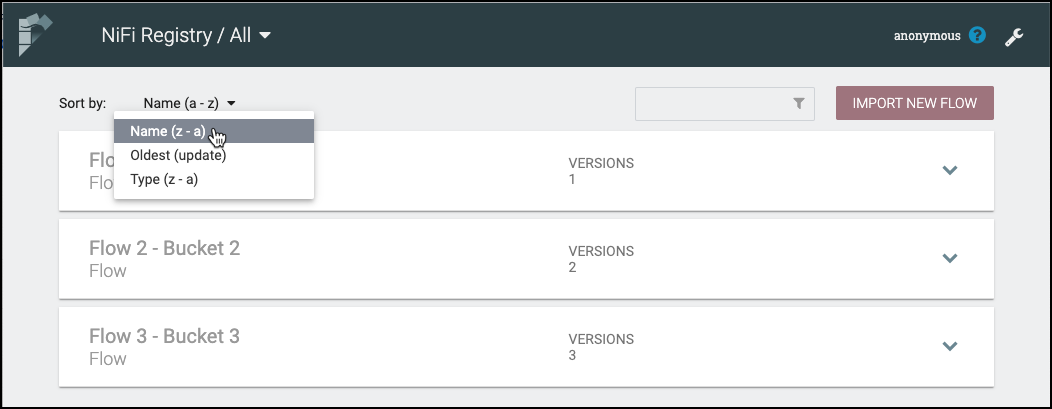This screenshot has height=409, width=1052.
Task: Click the Sort by Name (a - z) dropdown
Action: (x=189, y=103)
